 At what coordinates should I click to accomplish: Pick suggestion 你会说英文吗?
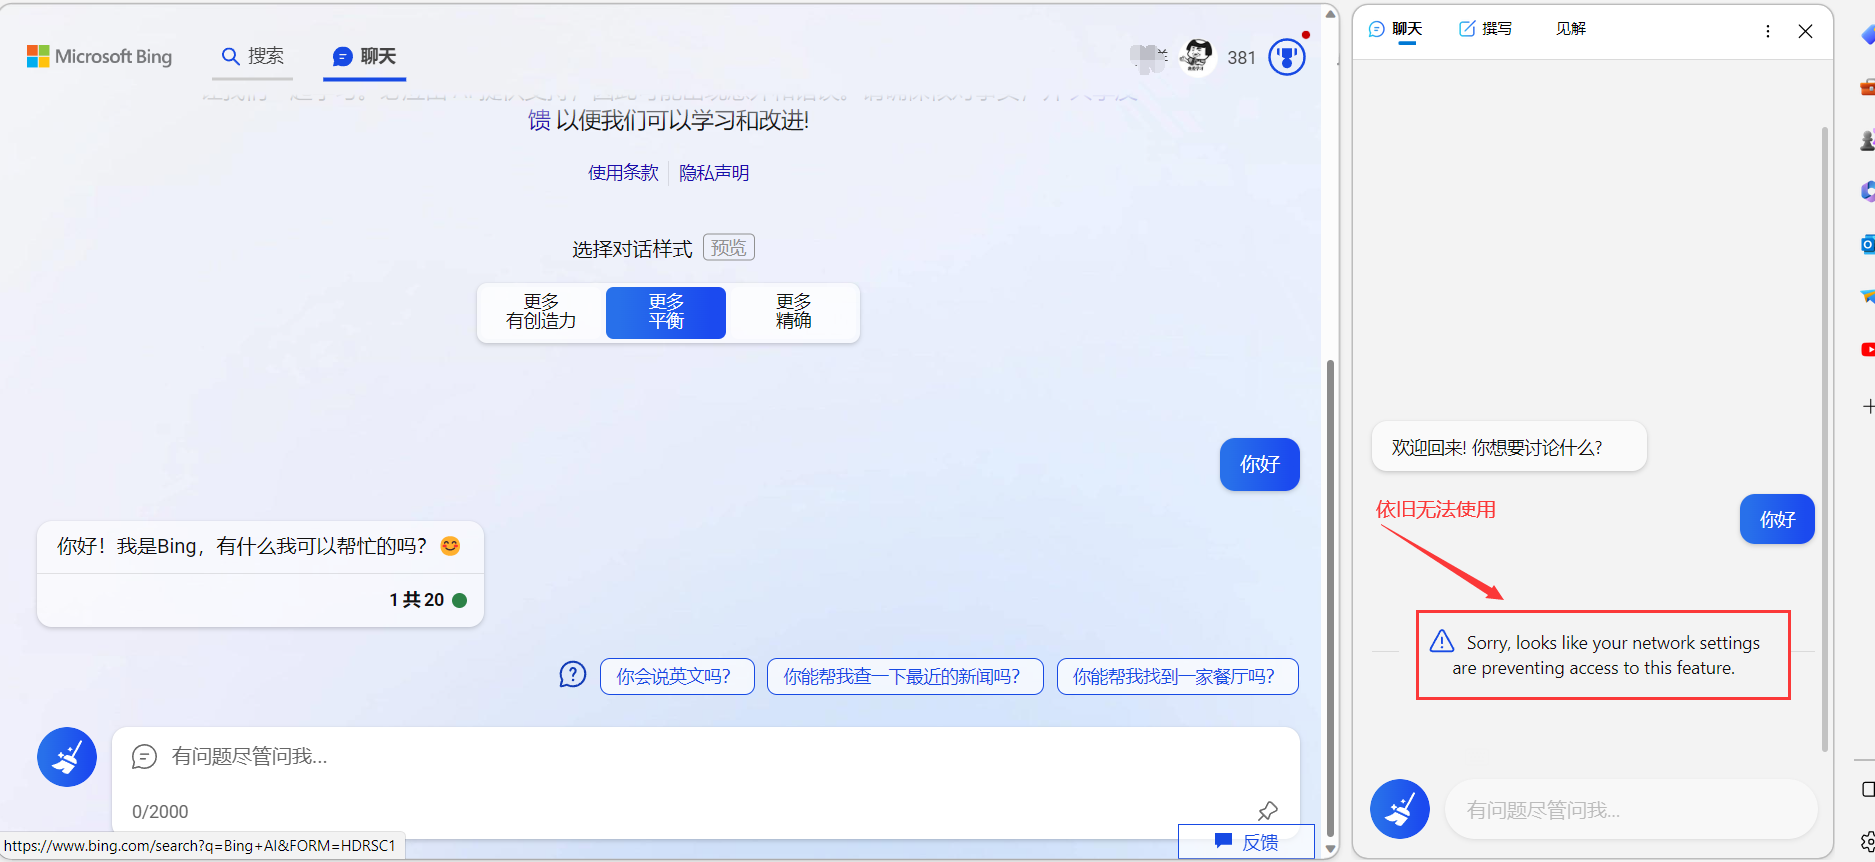coord(677,676)
